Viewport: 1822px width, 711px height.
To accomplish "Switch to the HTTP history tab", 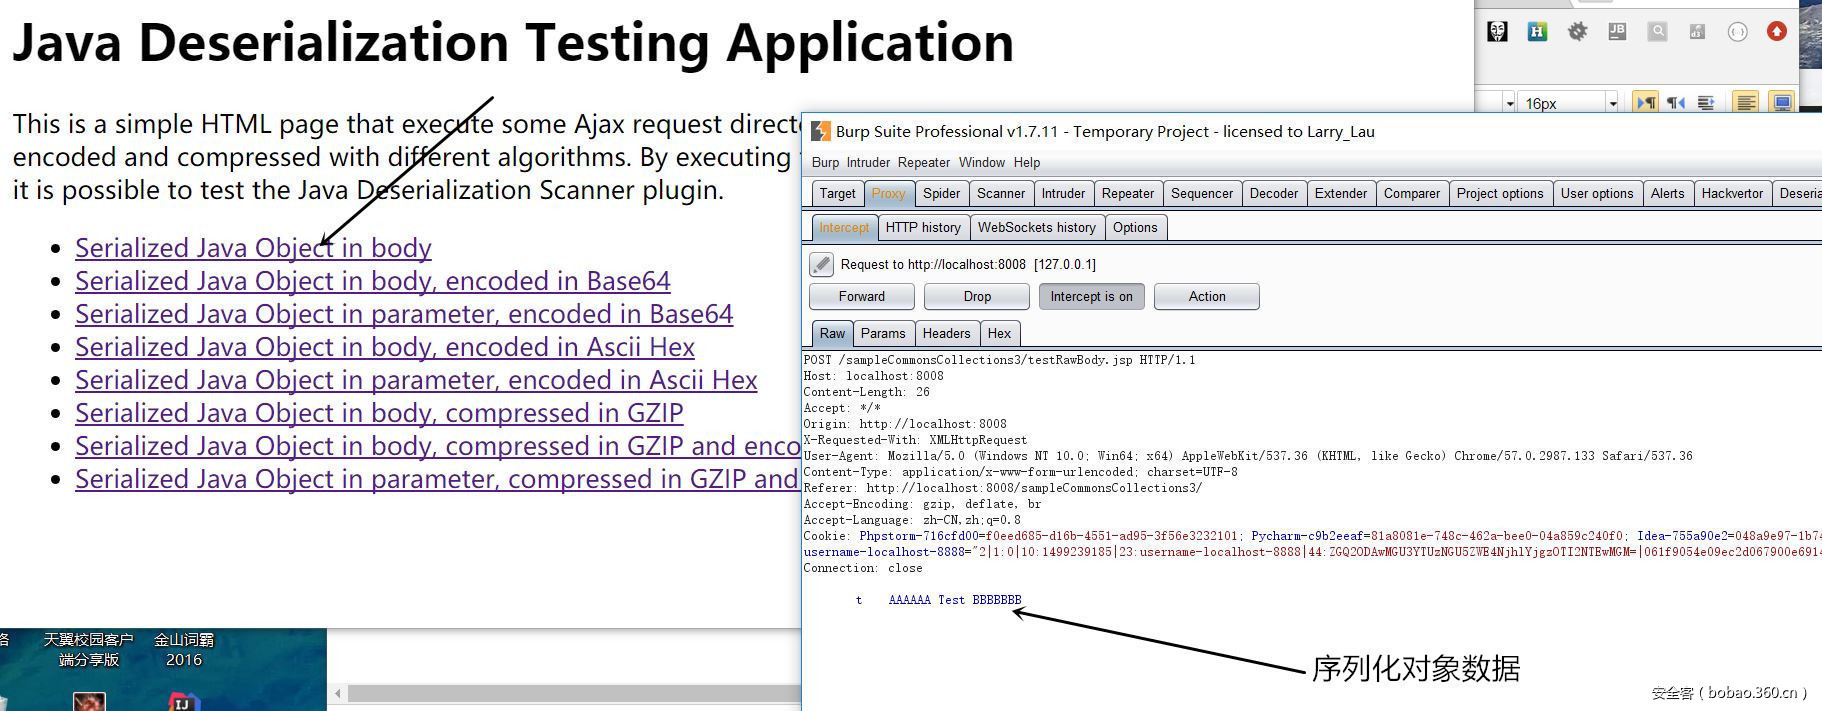I will click(922, 228).
